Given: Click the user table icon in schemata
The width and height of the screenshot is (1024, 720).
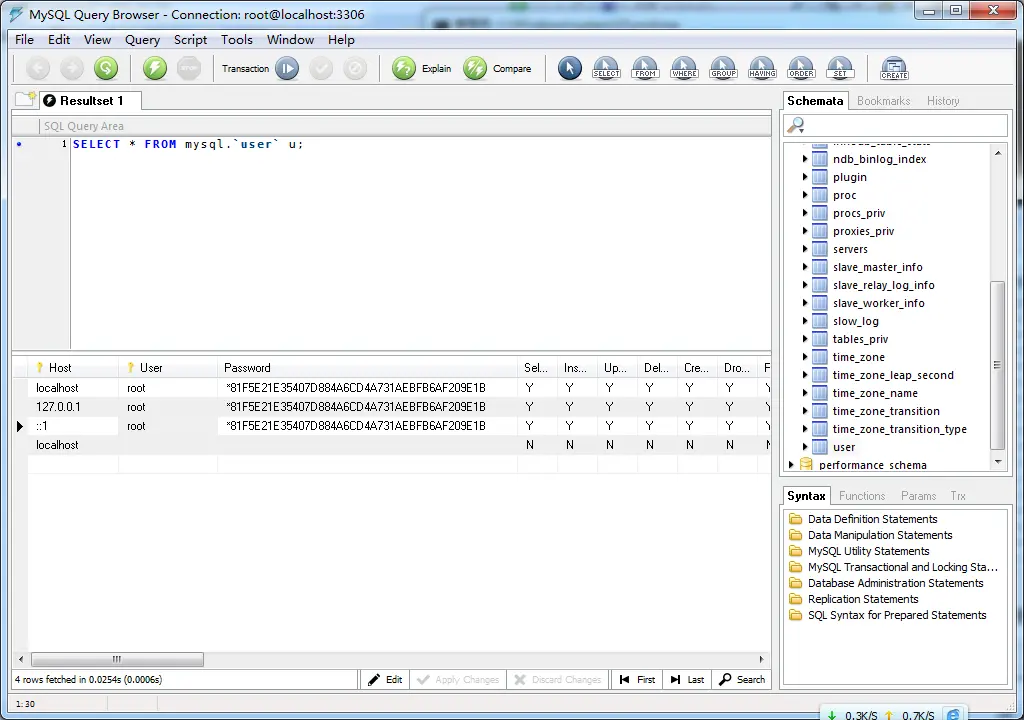Looking at the screenshot, I should [x=820, y=447].
